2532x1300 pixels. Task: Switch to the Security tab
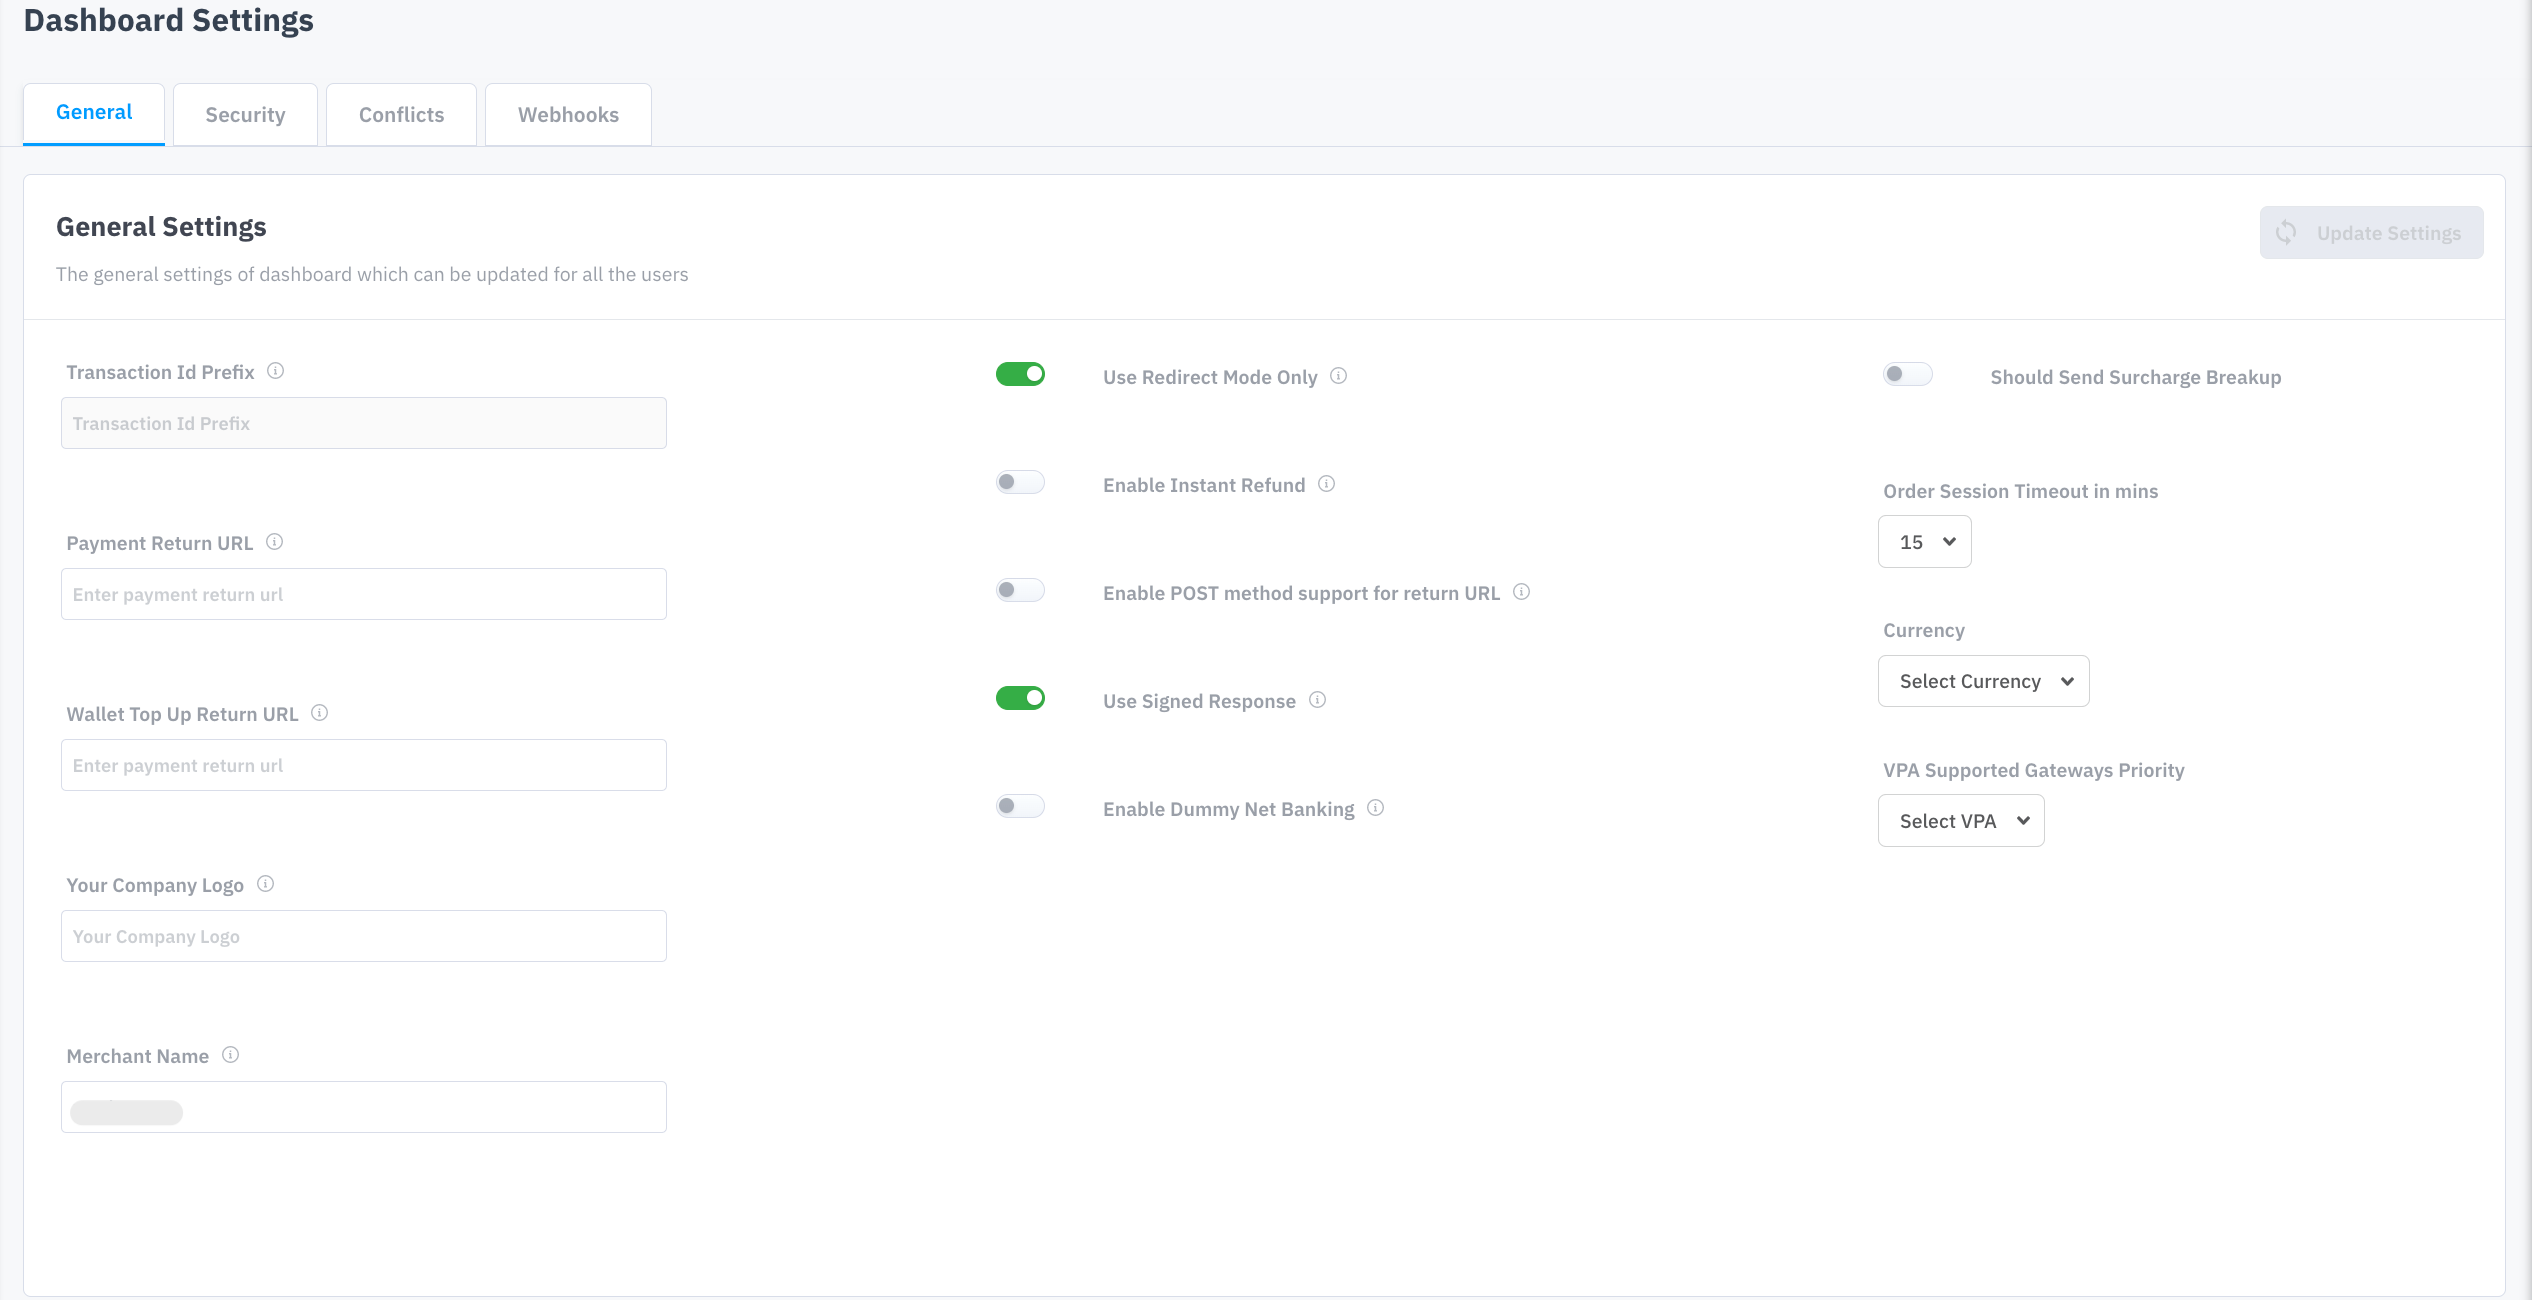pyautogui.click(x=245, y=115)
